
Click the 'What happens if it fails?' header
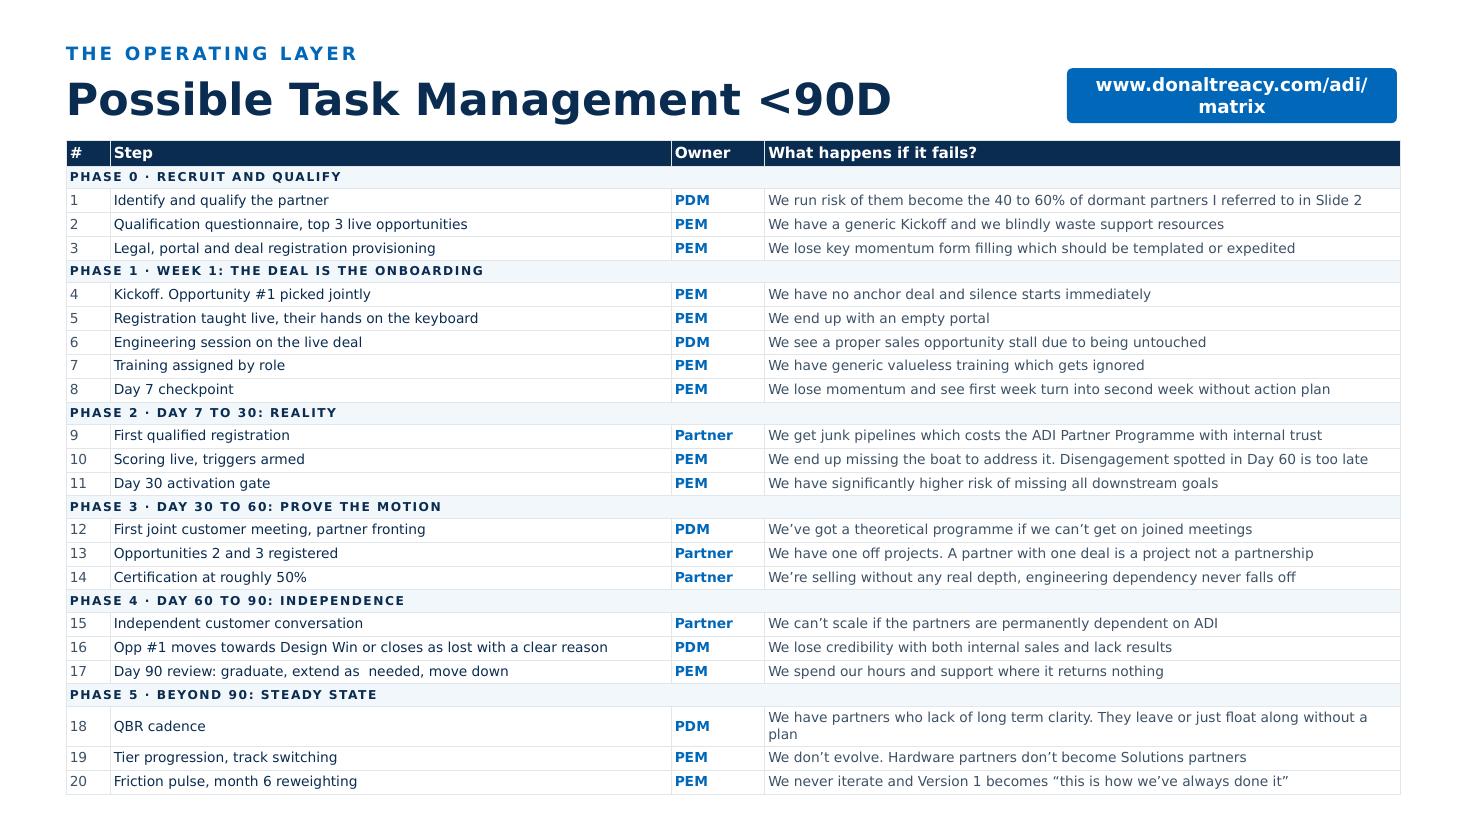pyautogui.click(x=1082, y=153)
